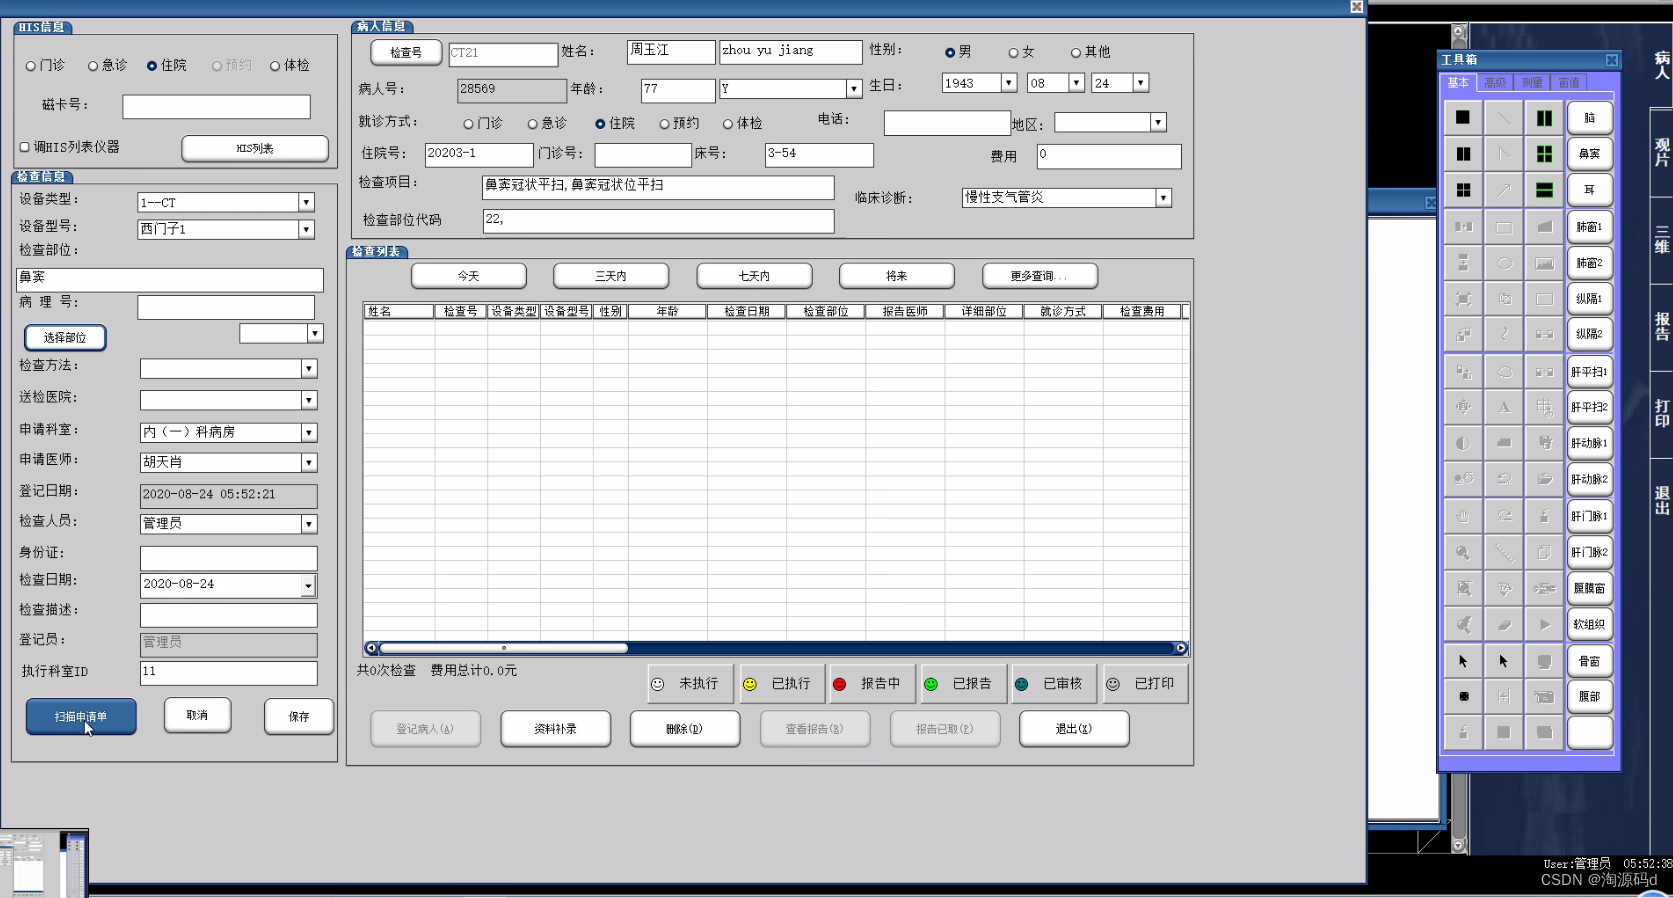Click the 资料补录 button
Viewport: 1673px width, 898px height.
555,729
